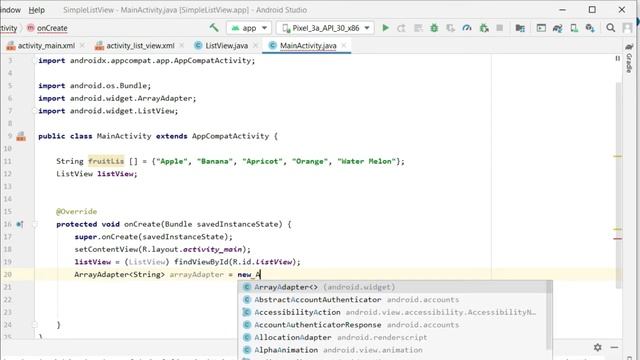Click red error stripe marker in scrollbar

click(x=618, y=238)
